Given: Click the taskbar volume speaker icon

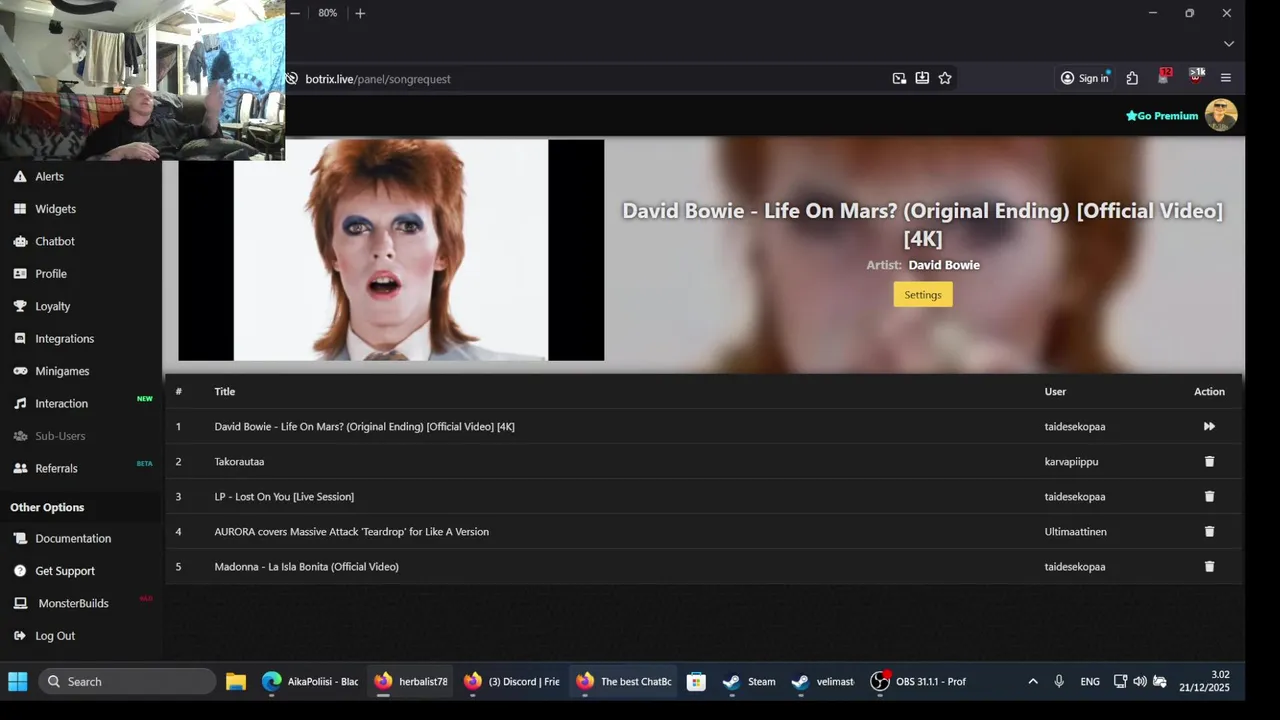Looking at the screenshot, I should click(1140, 681).
